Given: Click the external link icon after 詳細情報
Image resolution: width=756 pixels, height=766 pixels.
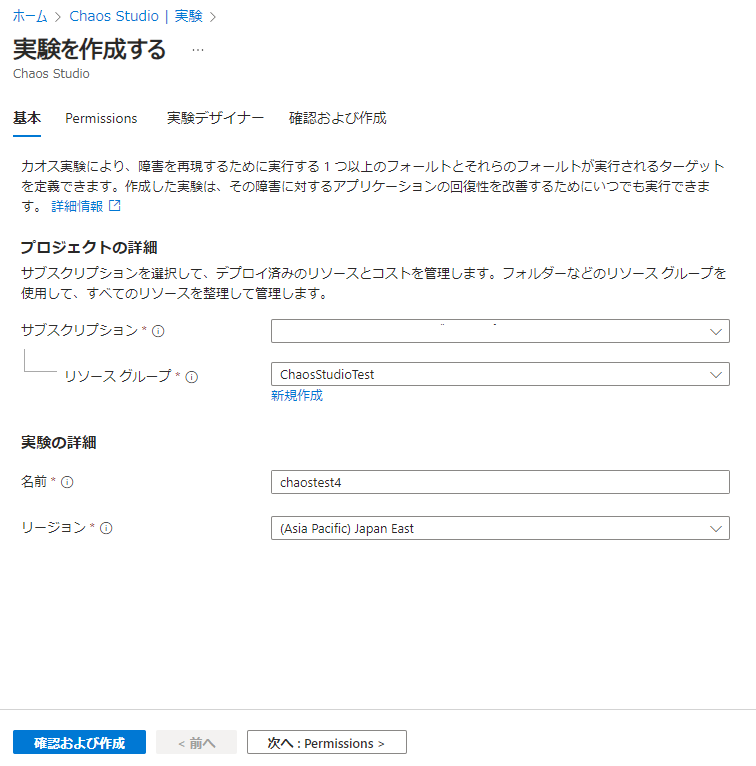Looking at the screenshot, I should tap(115, 206).
